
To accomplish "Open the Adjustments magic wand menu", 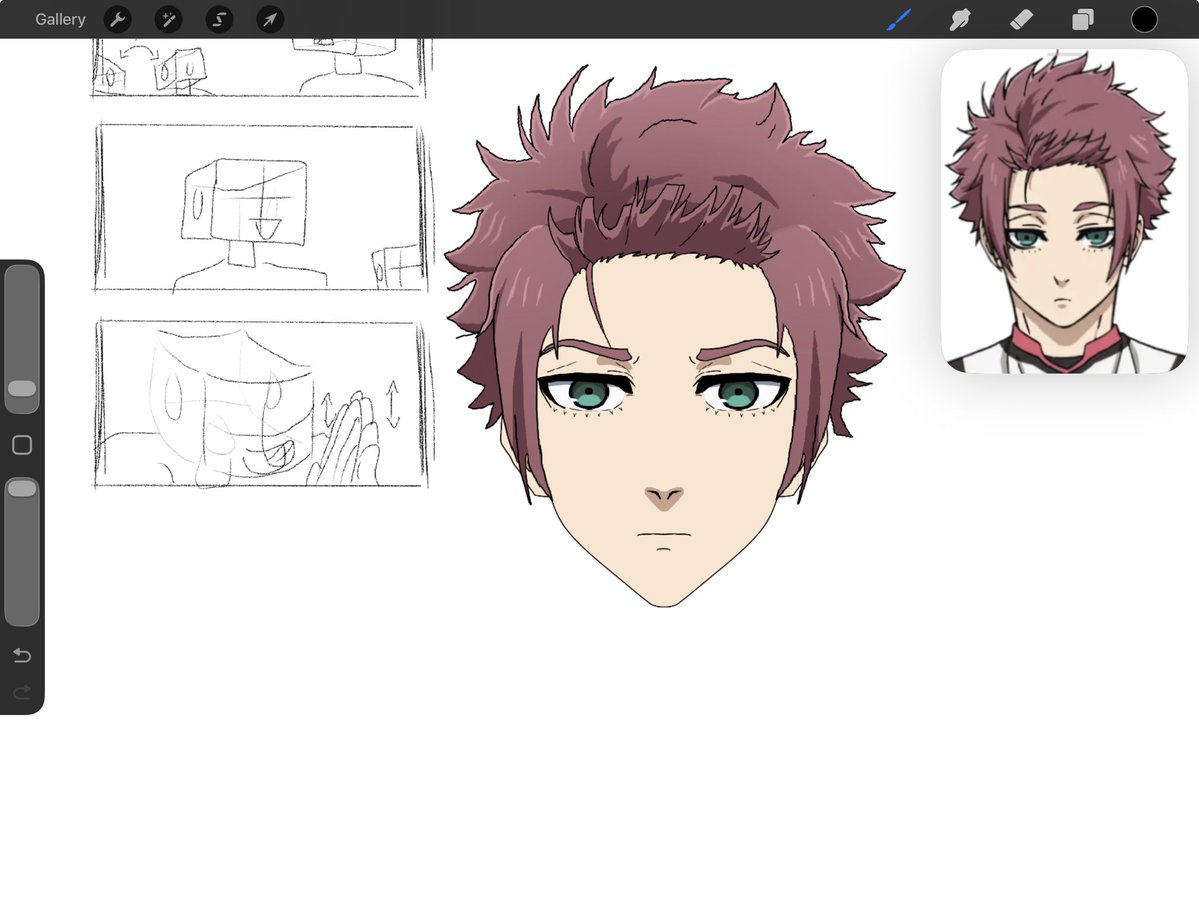I will coord(168,19).
